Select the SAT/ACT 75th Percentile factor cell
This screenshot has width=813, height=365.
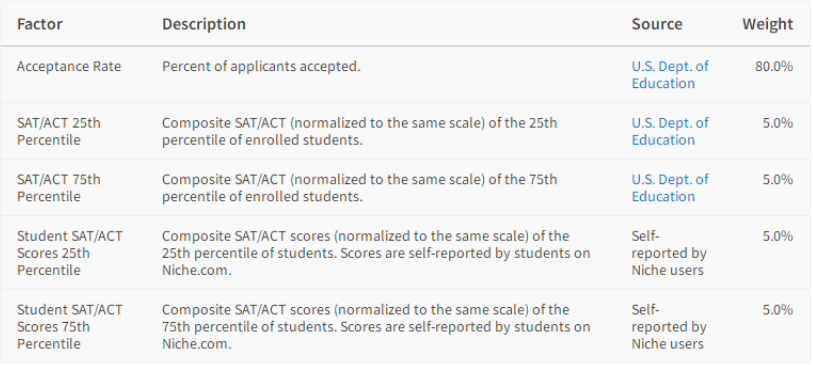[59, 188]
